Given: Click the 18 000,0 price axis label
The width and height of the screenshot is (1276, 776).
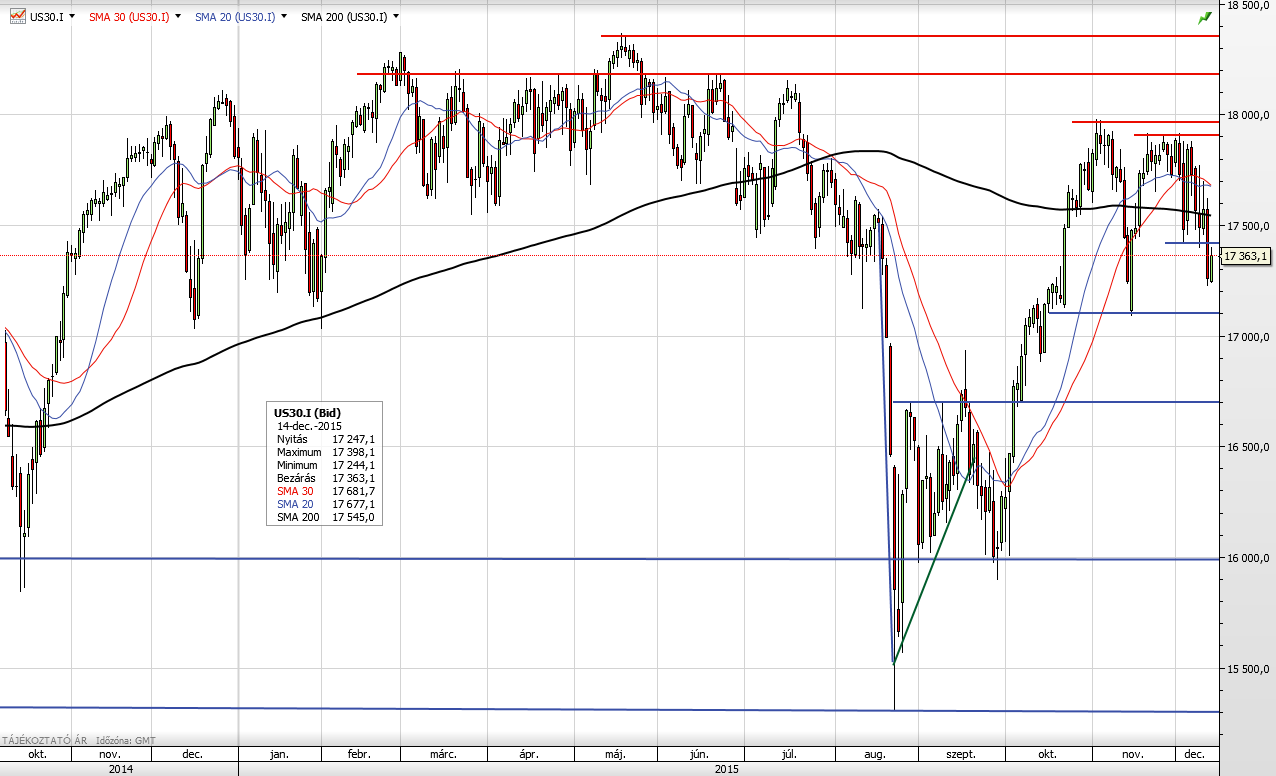Looking at the screenshot, I should (1248, 116).
